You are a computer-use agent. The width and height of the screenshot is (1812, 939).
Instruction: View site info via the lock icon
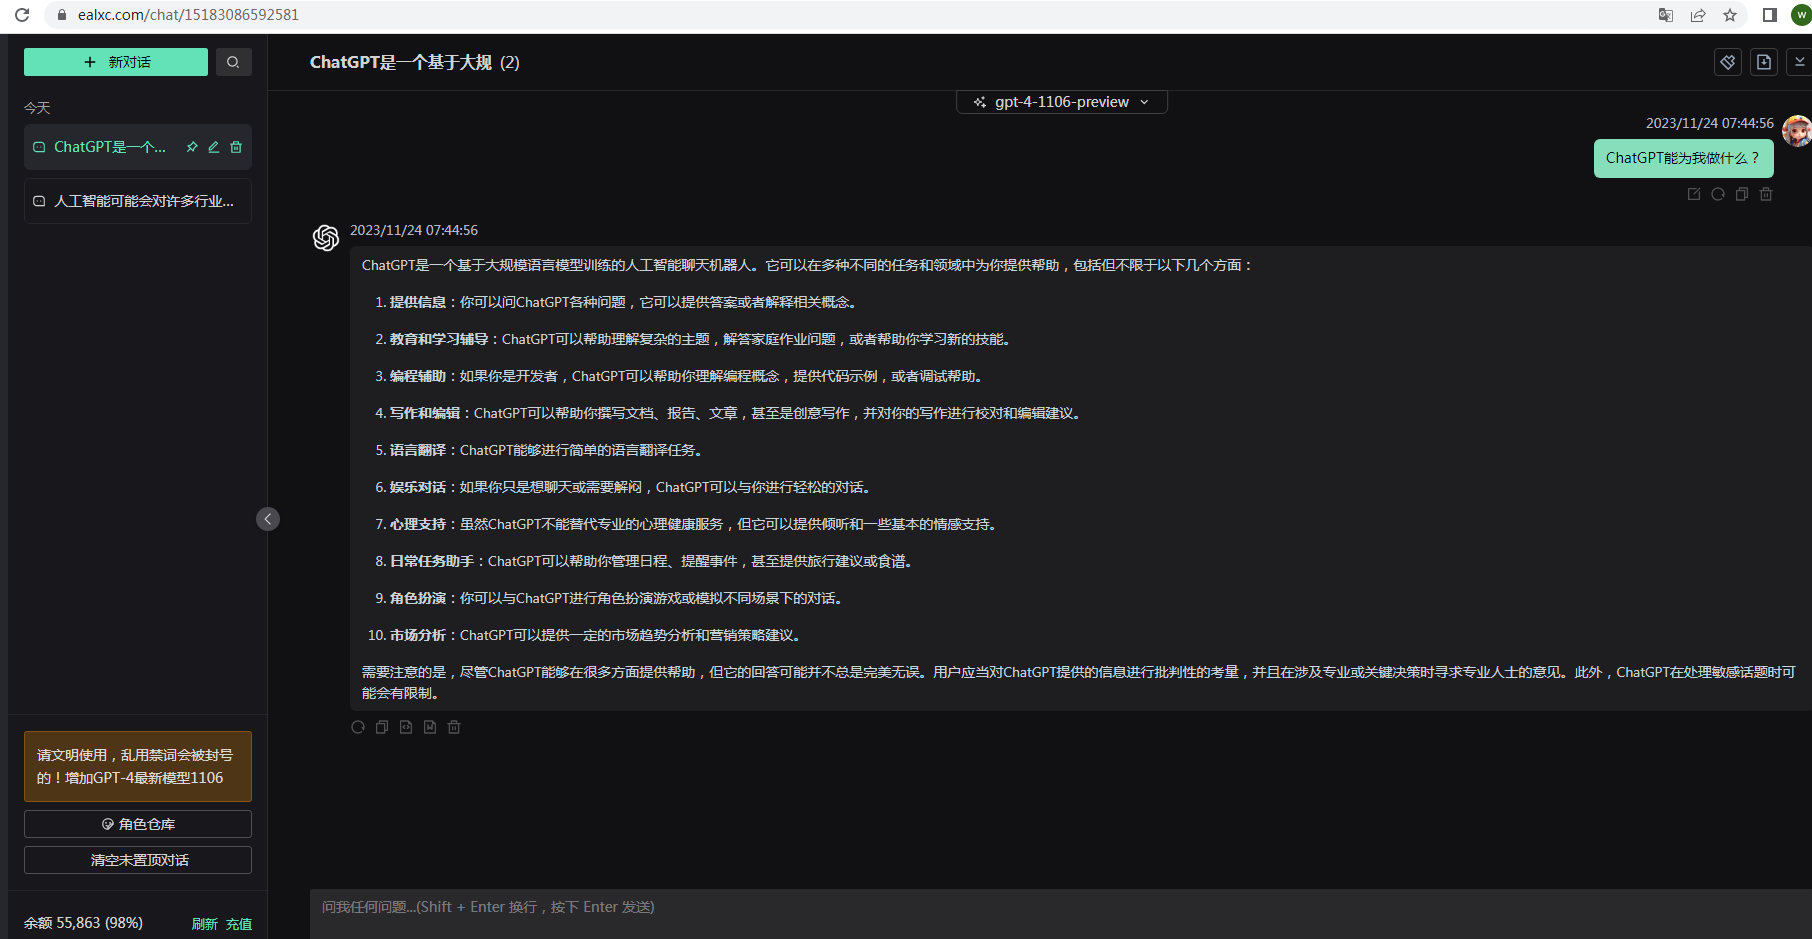tap(62, 15)
